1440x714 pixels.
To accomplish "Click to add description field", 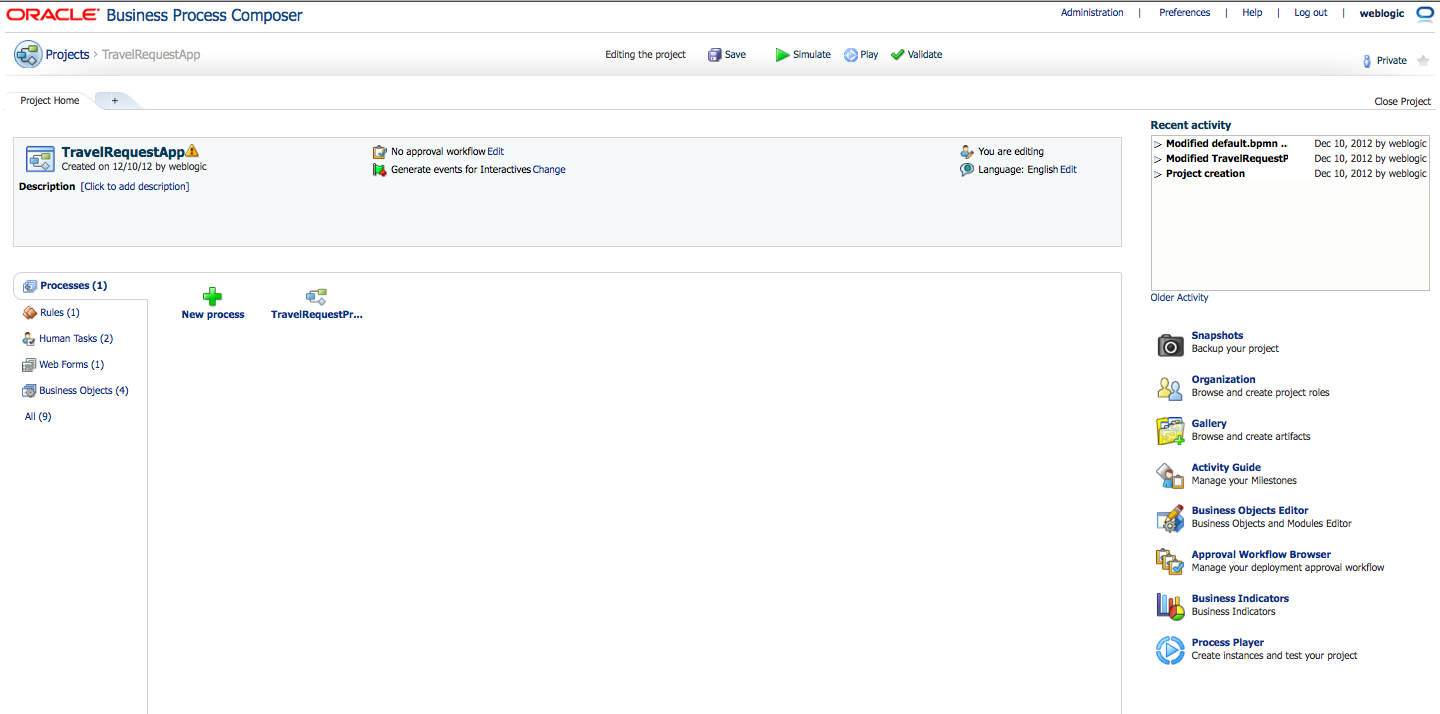I will point(135,187).
